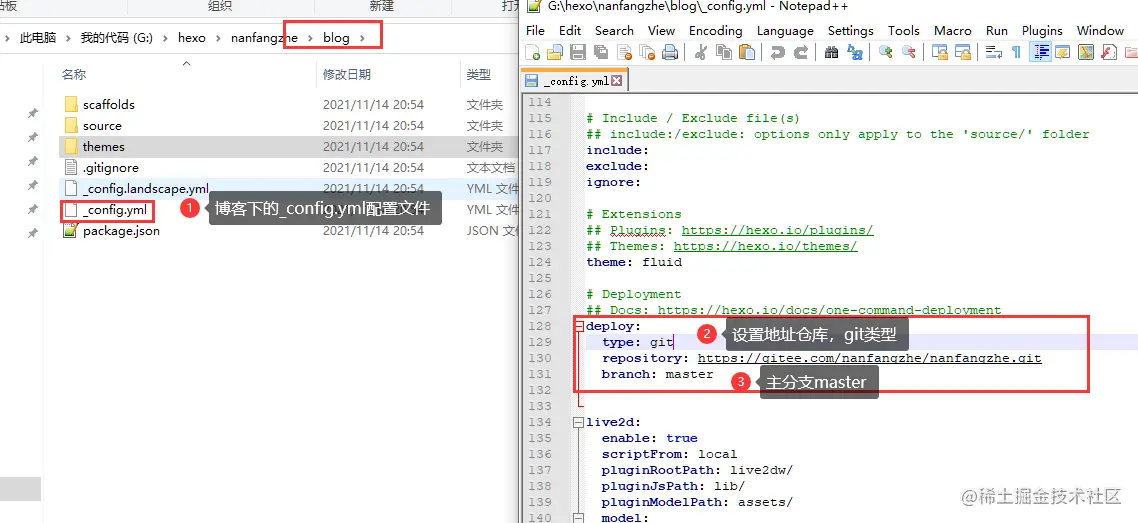Open the Window menu
Viewport: 1138px width, 523px height.
(1100, 30)
